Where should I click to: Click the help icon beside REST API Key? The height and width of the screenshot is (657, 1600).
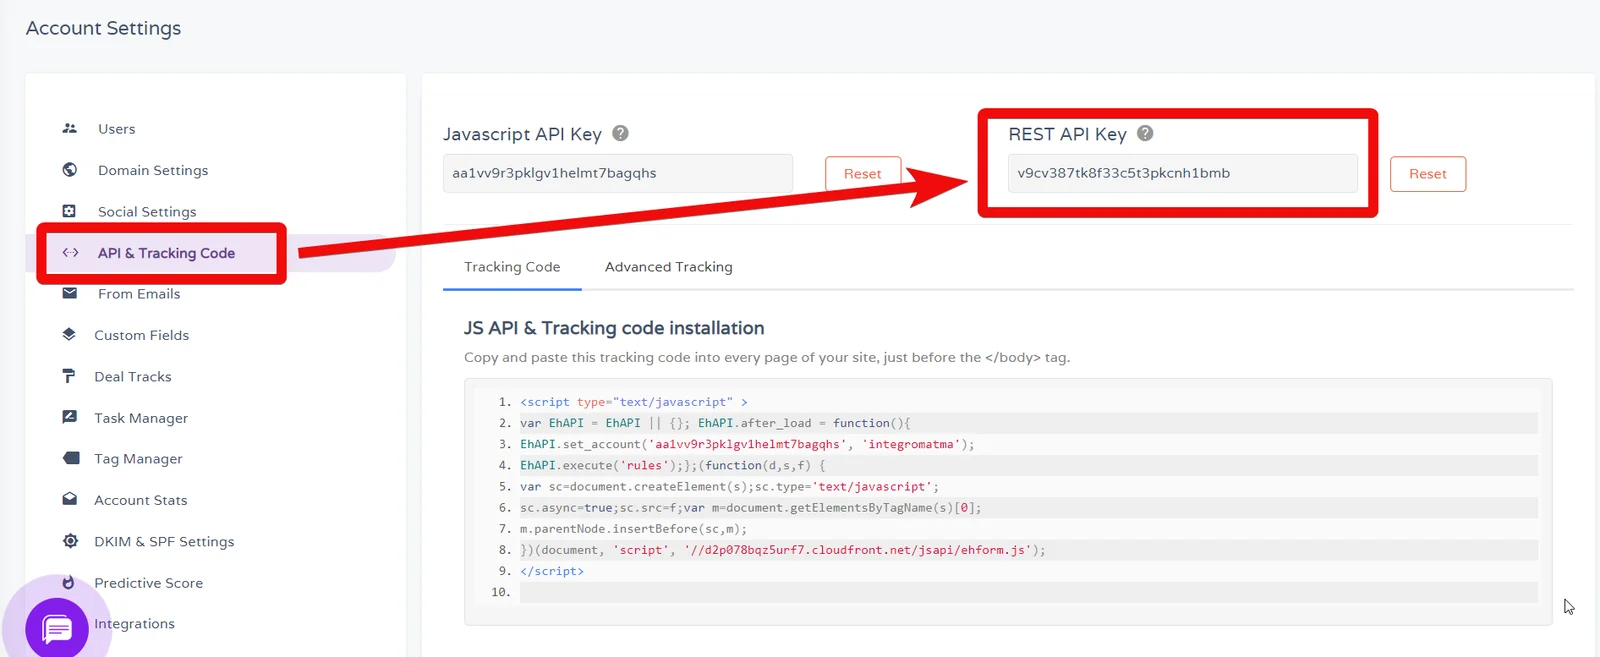1145,133
